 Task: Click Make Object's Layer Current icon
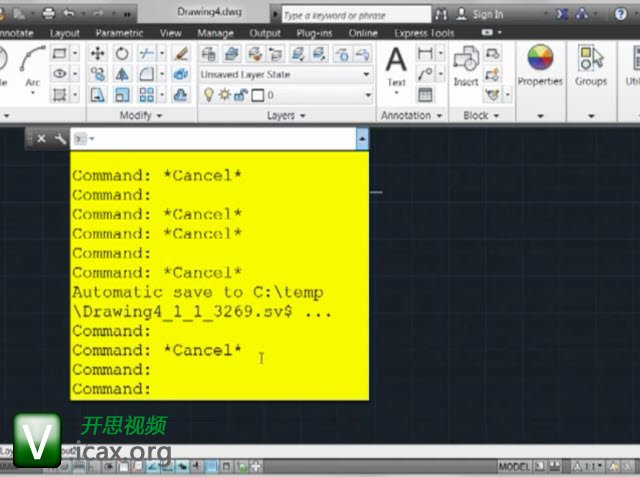pos(232,54)
